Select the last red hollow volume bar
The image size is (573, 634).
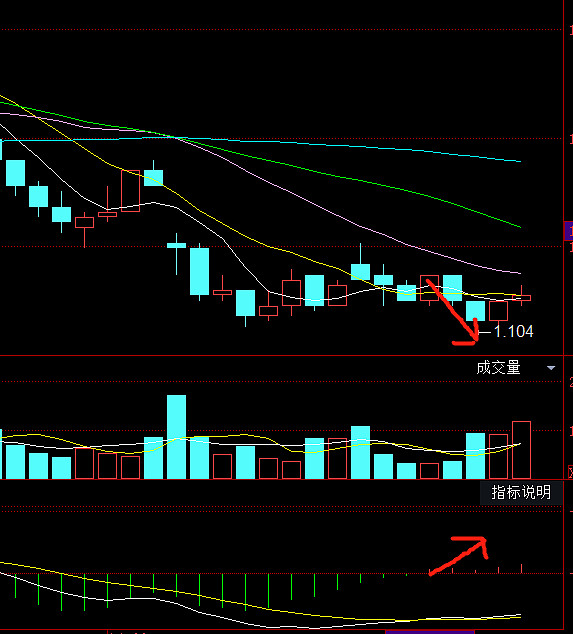tap(522, 450)
